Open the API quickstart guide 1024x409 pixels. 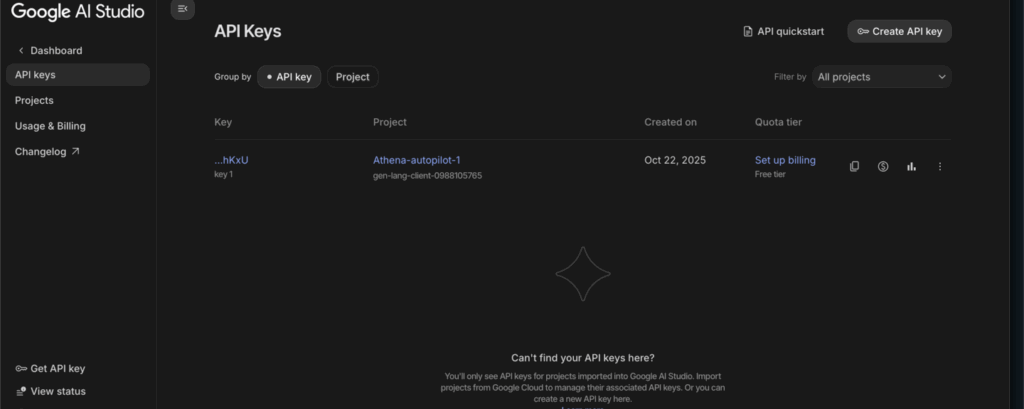(x=784, y=32)
